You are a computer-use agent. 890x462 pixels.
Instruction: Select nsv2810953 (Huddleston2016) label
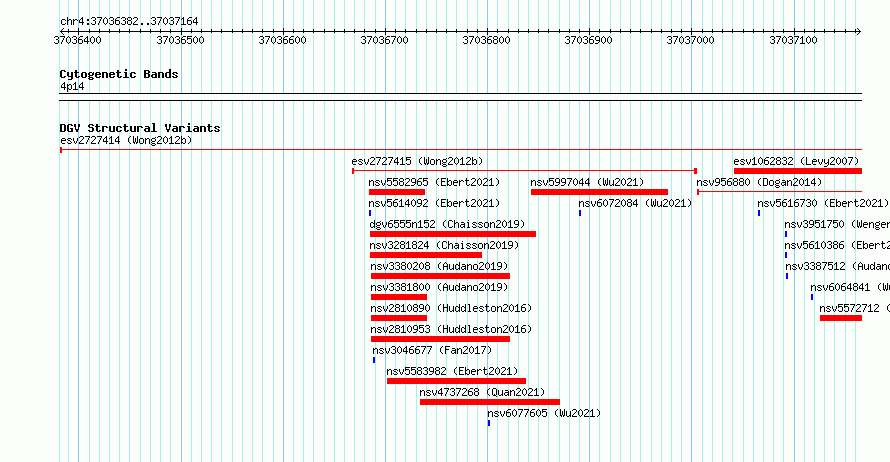[451, 329]
